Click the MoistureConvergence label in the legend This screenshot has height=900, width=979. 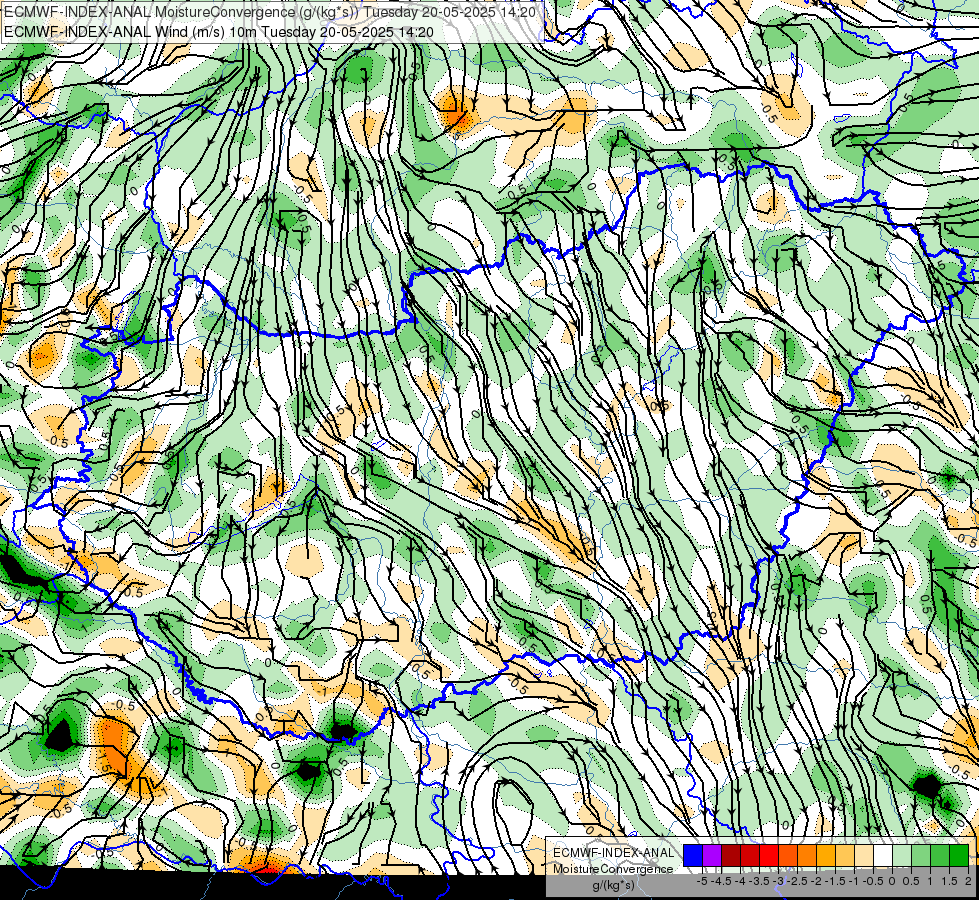pos(613,869)
